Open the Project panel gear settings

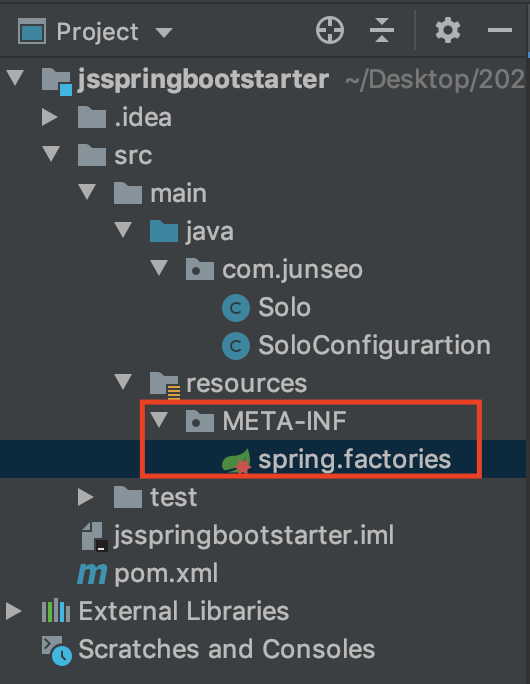pyautogui.click(x=448, y=31)
